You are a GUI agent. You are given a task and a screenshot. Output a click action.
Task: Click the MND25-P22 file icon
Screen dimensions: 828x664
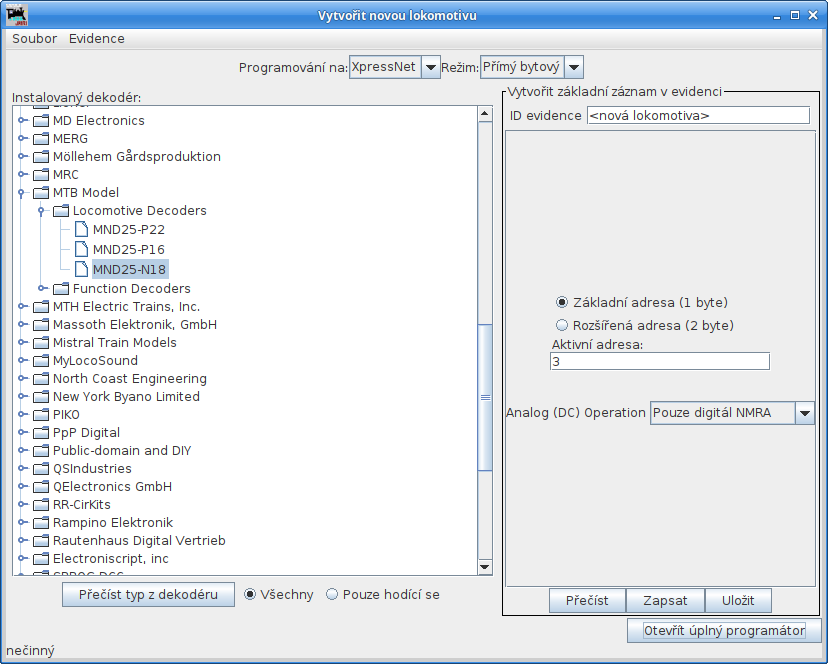tap(81, 230)
